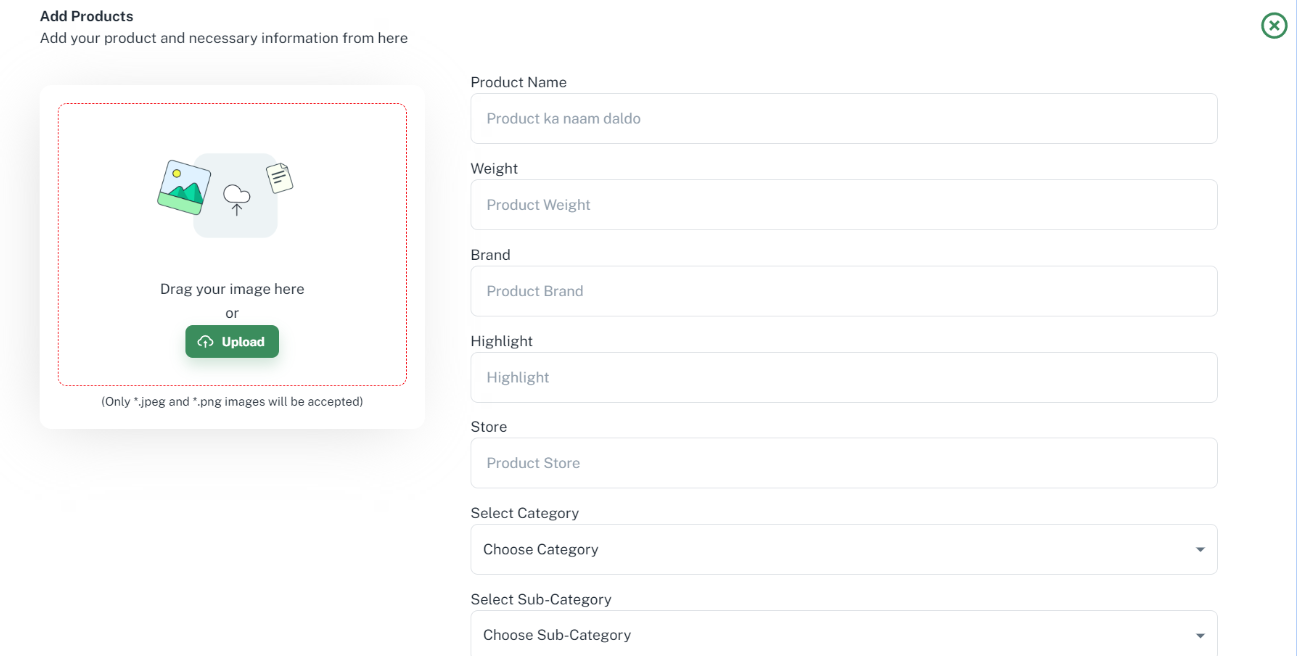Click the document note icon in upload illustration
This screenshot has width=1297, height=656.
[280, 179]
